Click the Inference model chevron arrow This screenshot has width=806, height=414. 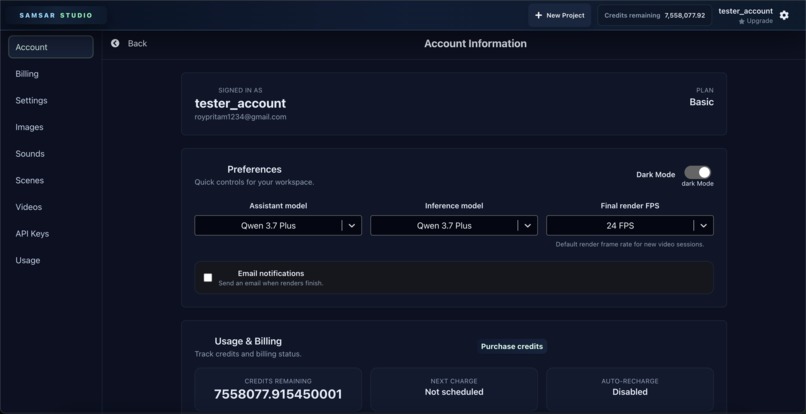tap(528, 225)
